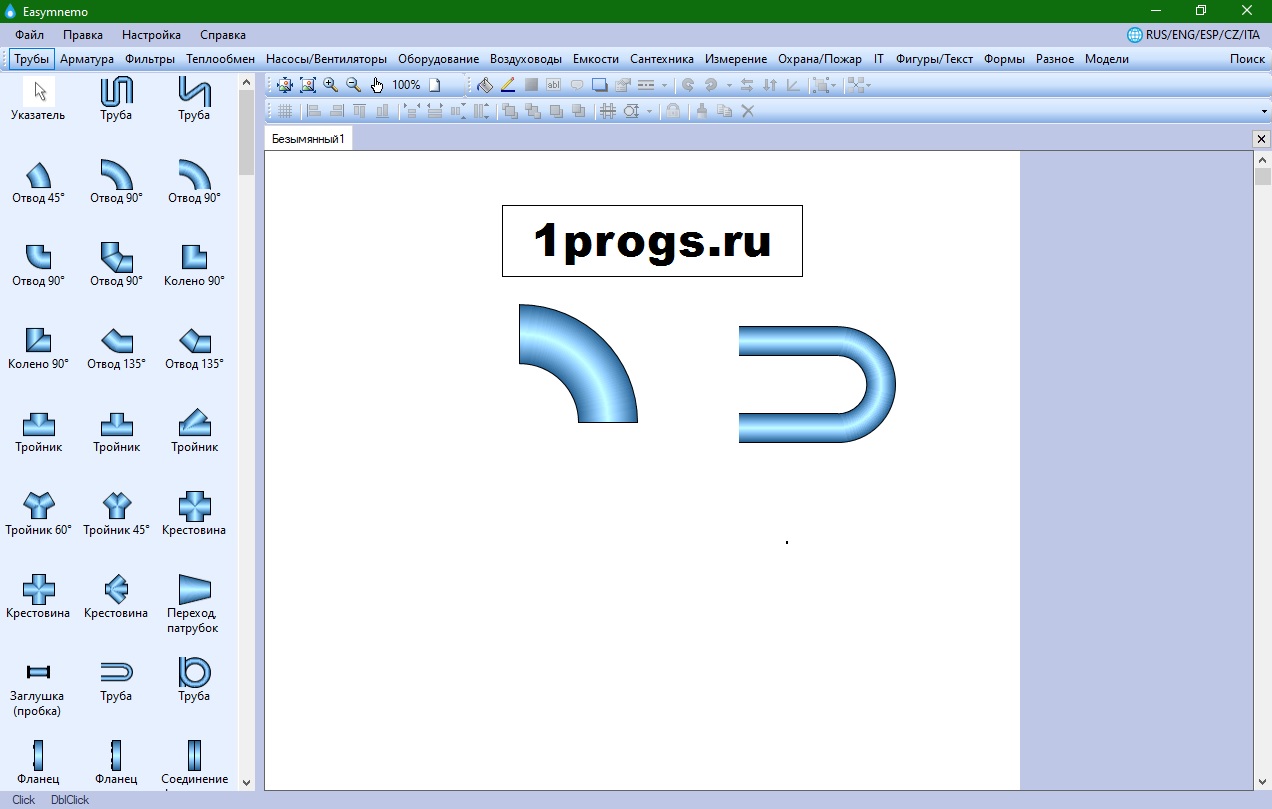Click the zoom in magnifier icon

[x=330, y=85]
